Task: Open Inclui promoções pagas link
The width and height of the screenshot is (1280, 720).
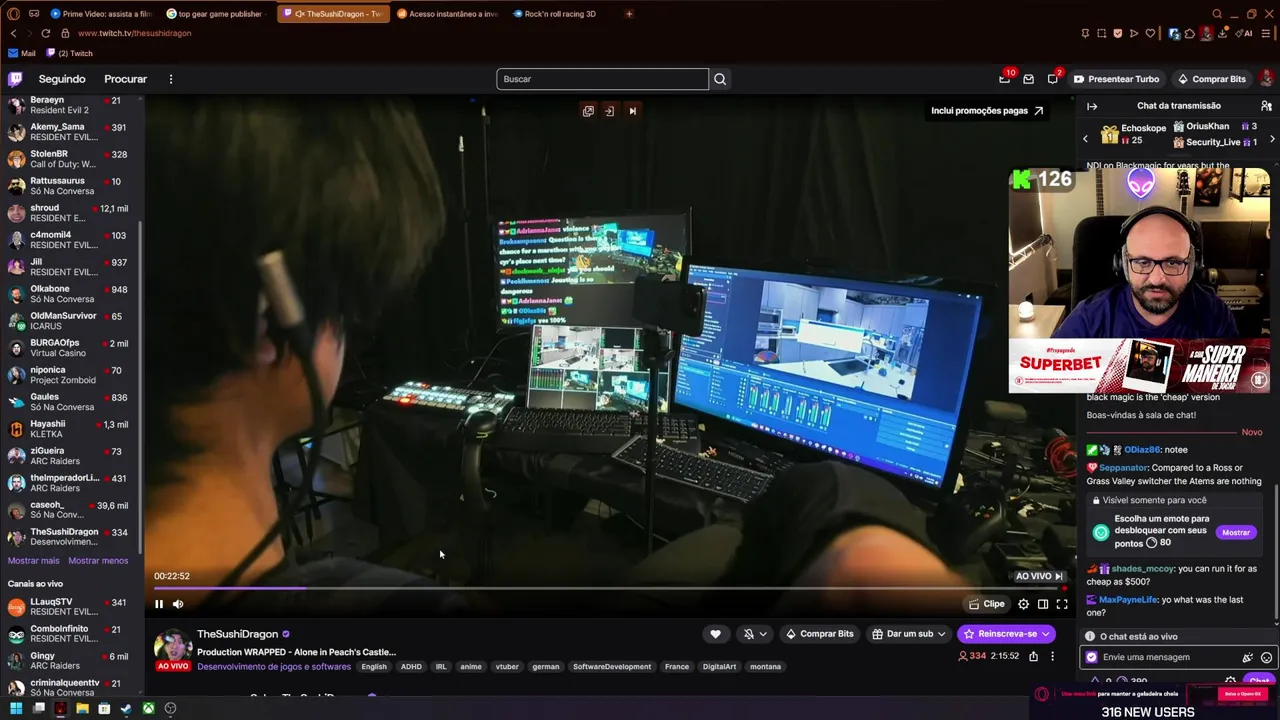Action: [987, 111]
